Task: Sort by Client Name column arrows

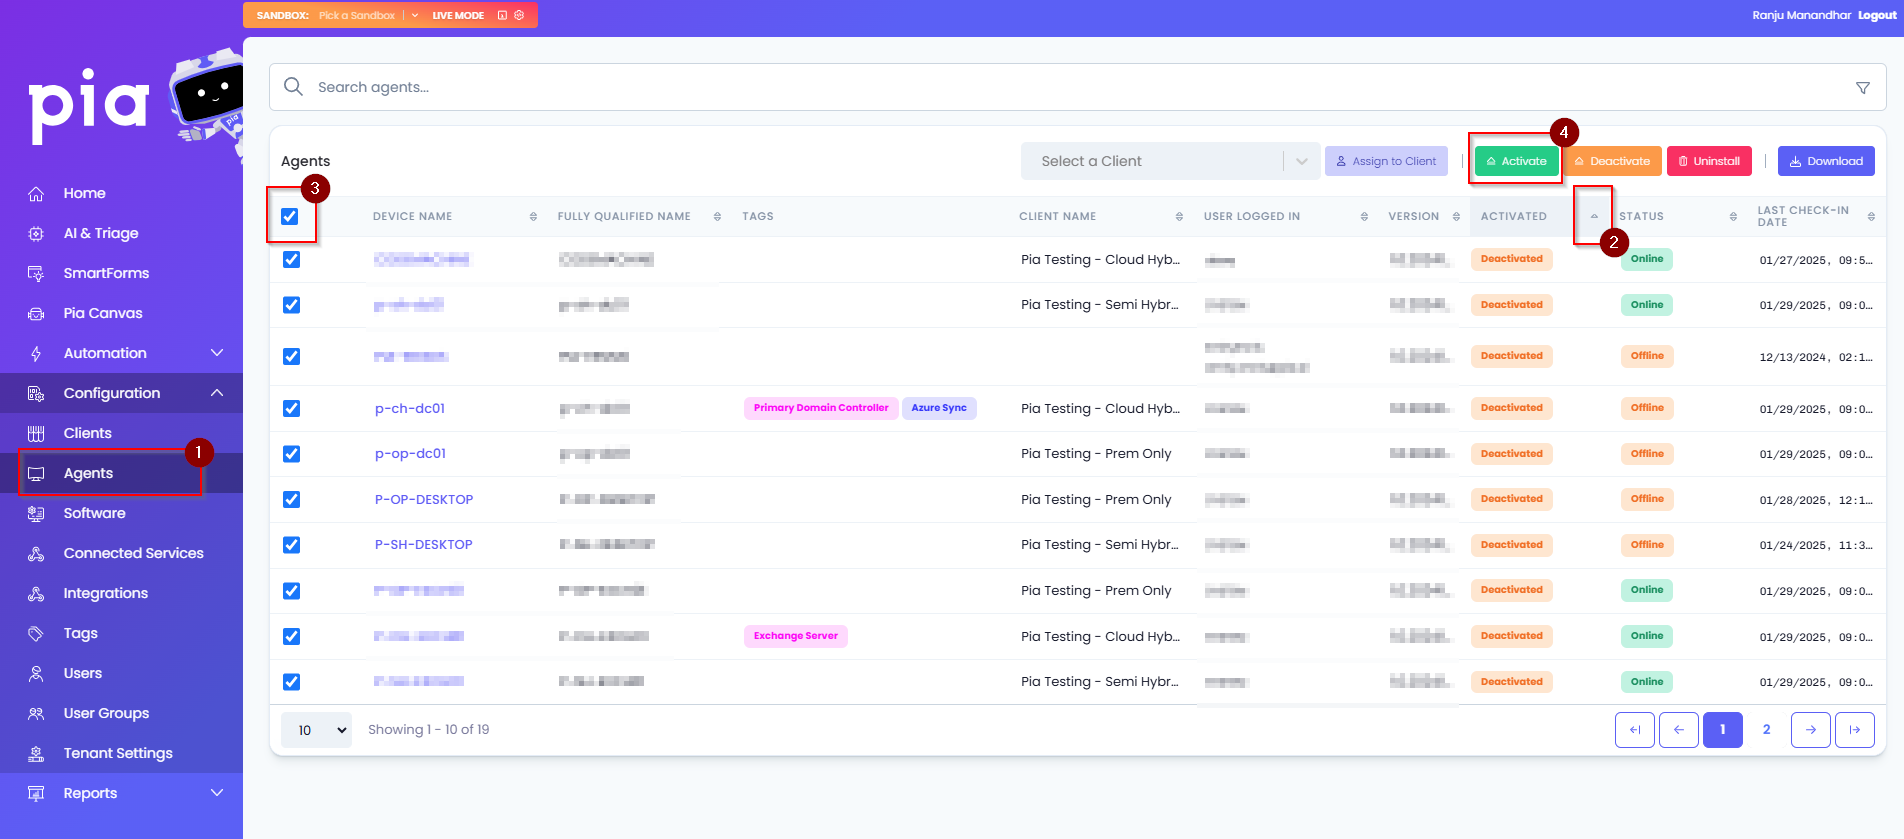Action: click(x=1179, y=217)
